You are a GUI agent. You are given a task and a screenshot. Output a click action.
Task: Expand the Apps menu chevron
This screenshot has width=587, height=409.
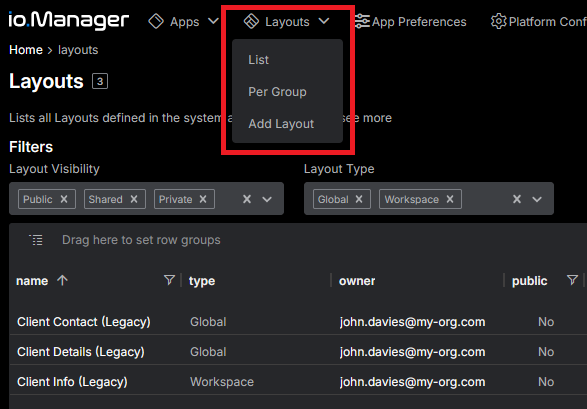tap(213, 21)
